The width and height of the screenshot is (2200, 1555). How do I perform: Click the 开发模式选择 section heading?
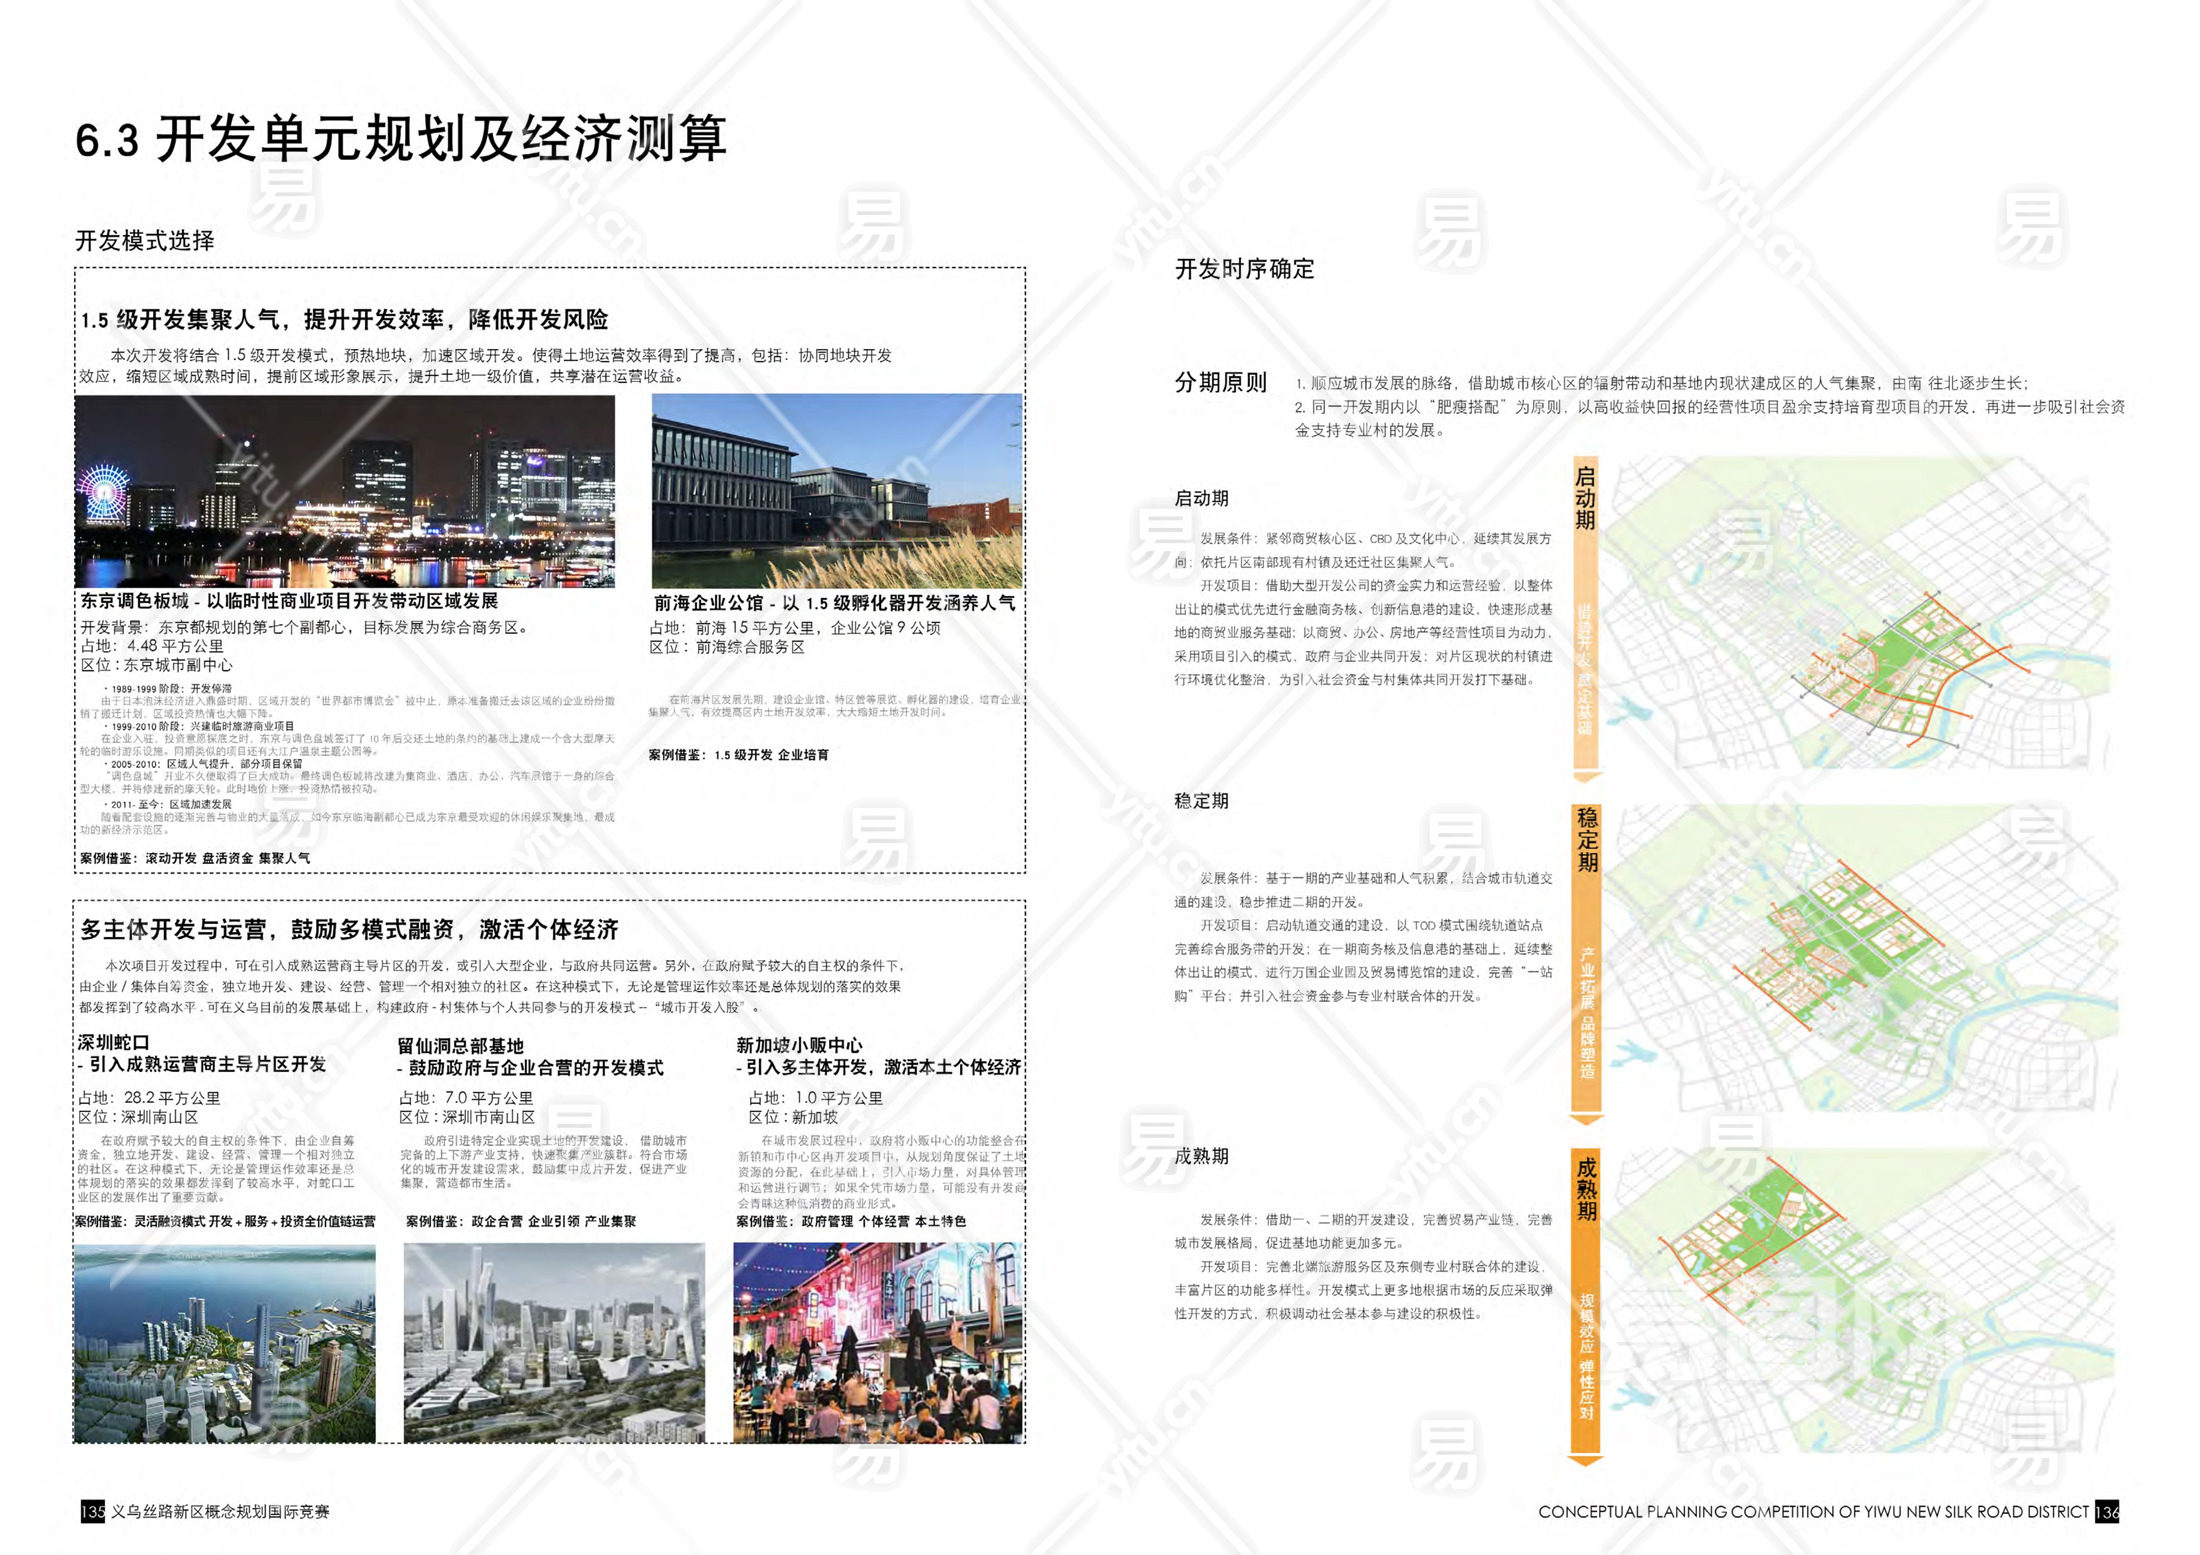[145, 241]
